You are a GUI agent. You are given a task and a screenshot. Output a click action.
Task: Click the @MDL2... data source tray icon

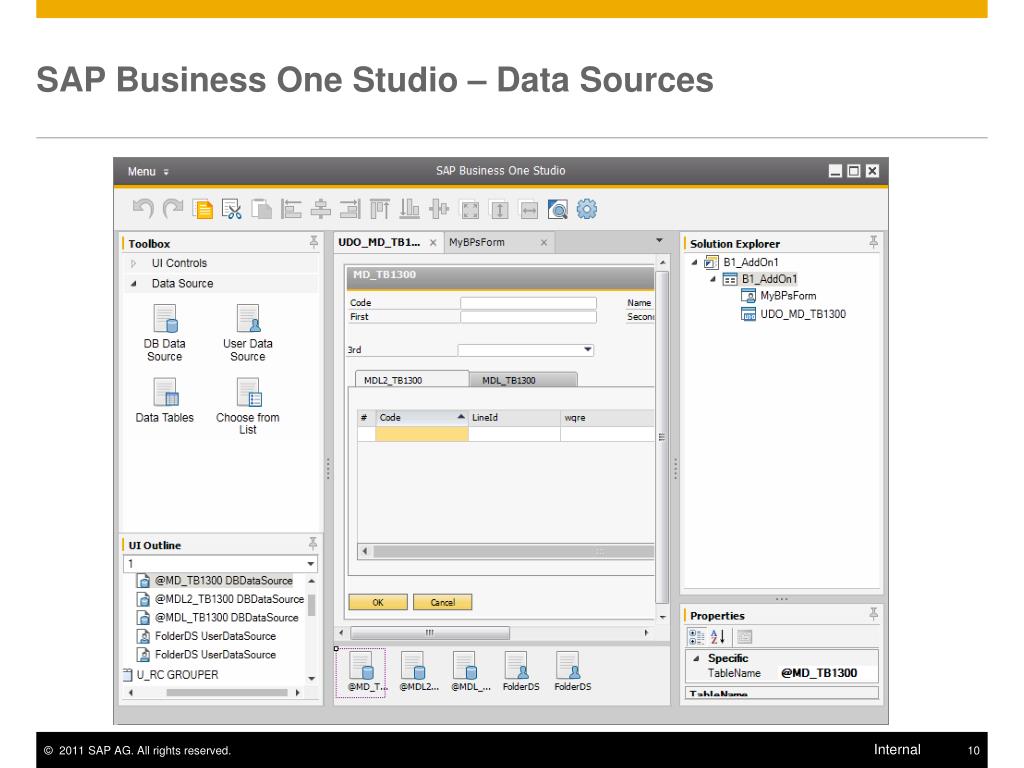[419, 672]
